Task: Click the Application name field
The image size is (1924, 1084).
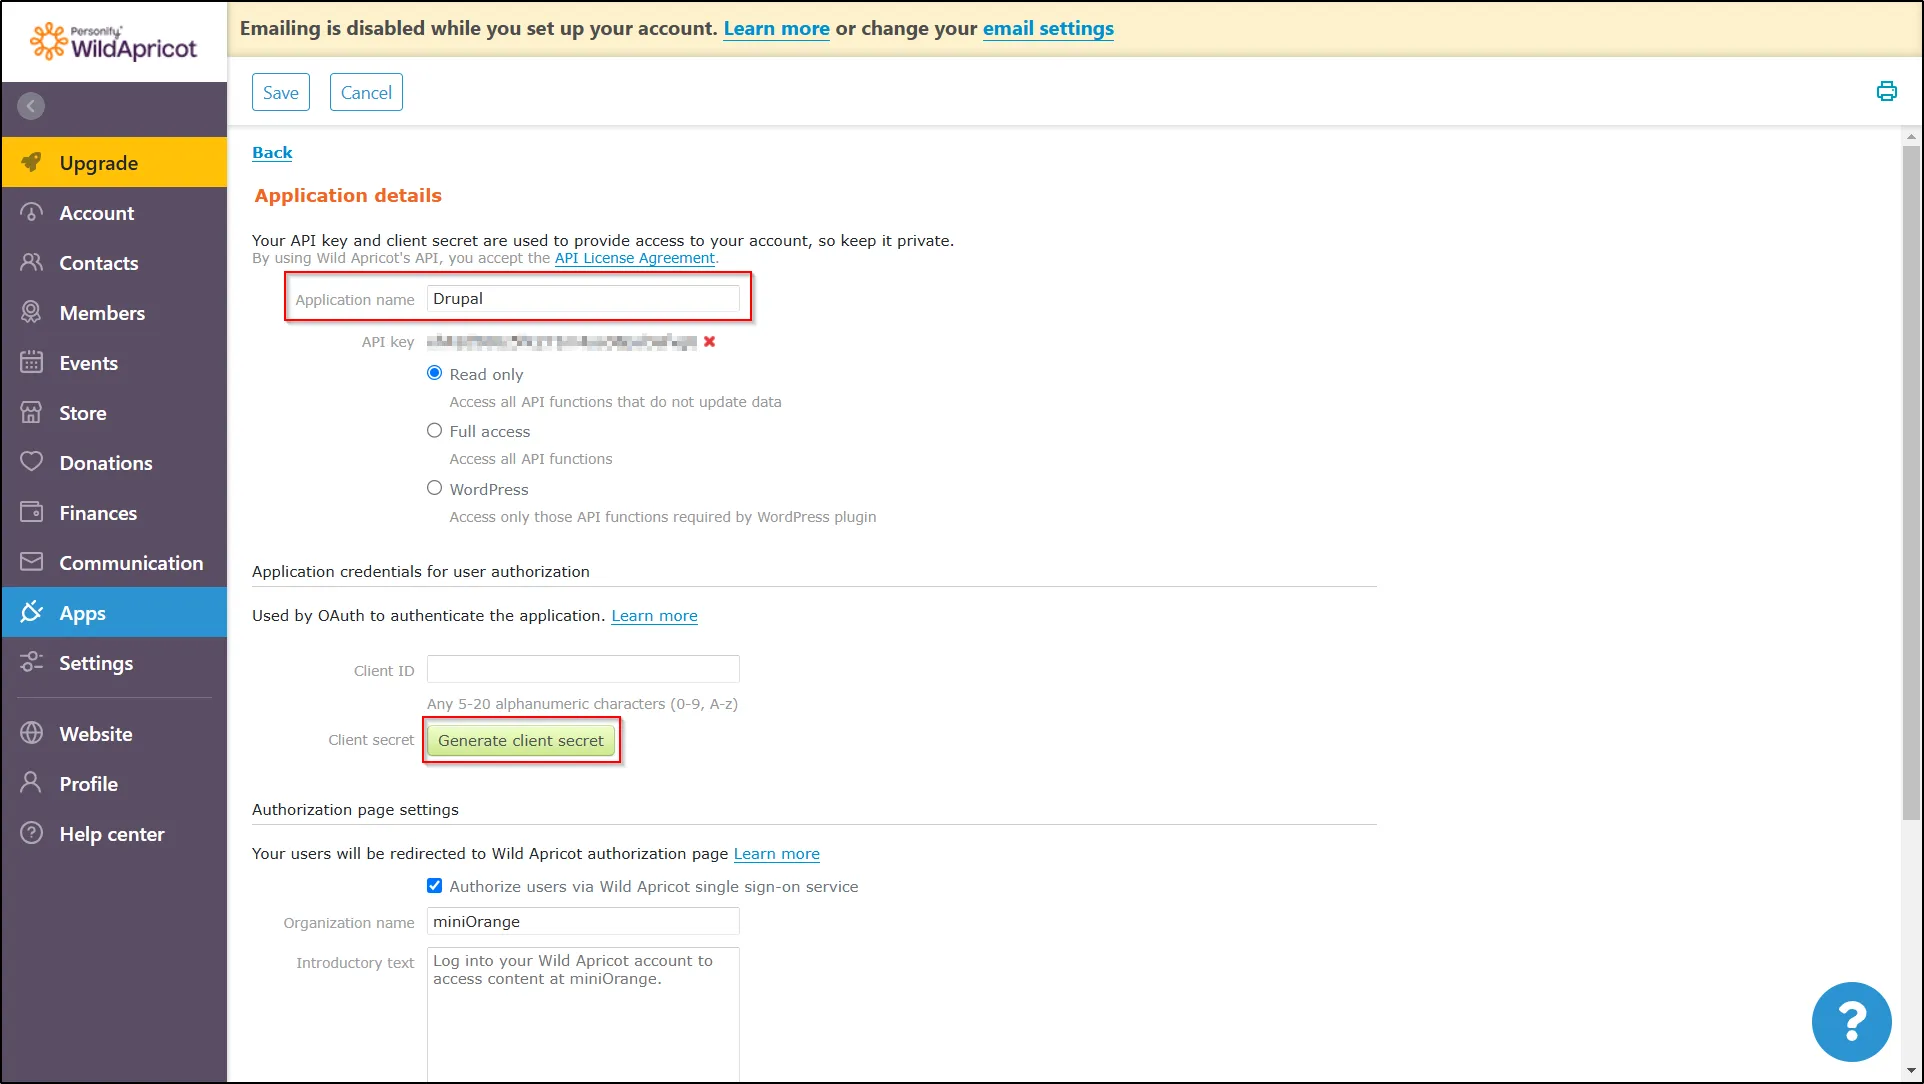Action: (x=583, y=299)
